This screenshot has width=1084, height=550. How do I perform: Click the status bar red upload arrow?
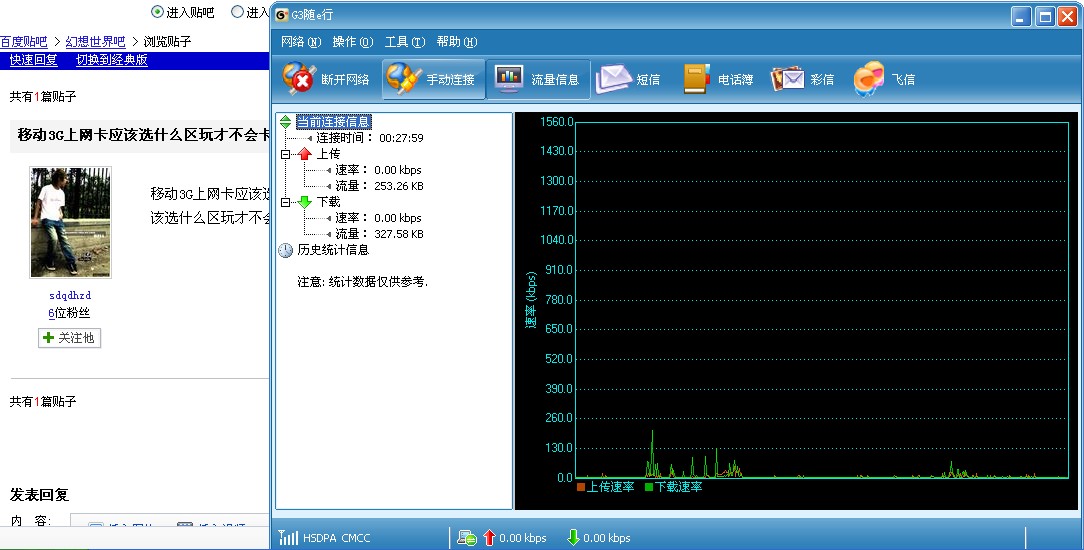489,538
